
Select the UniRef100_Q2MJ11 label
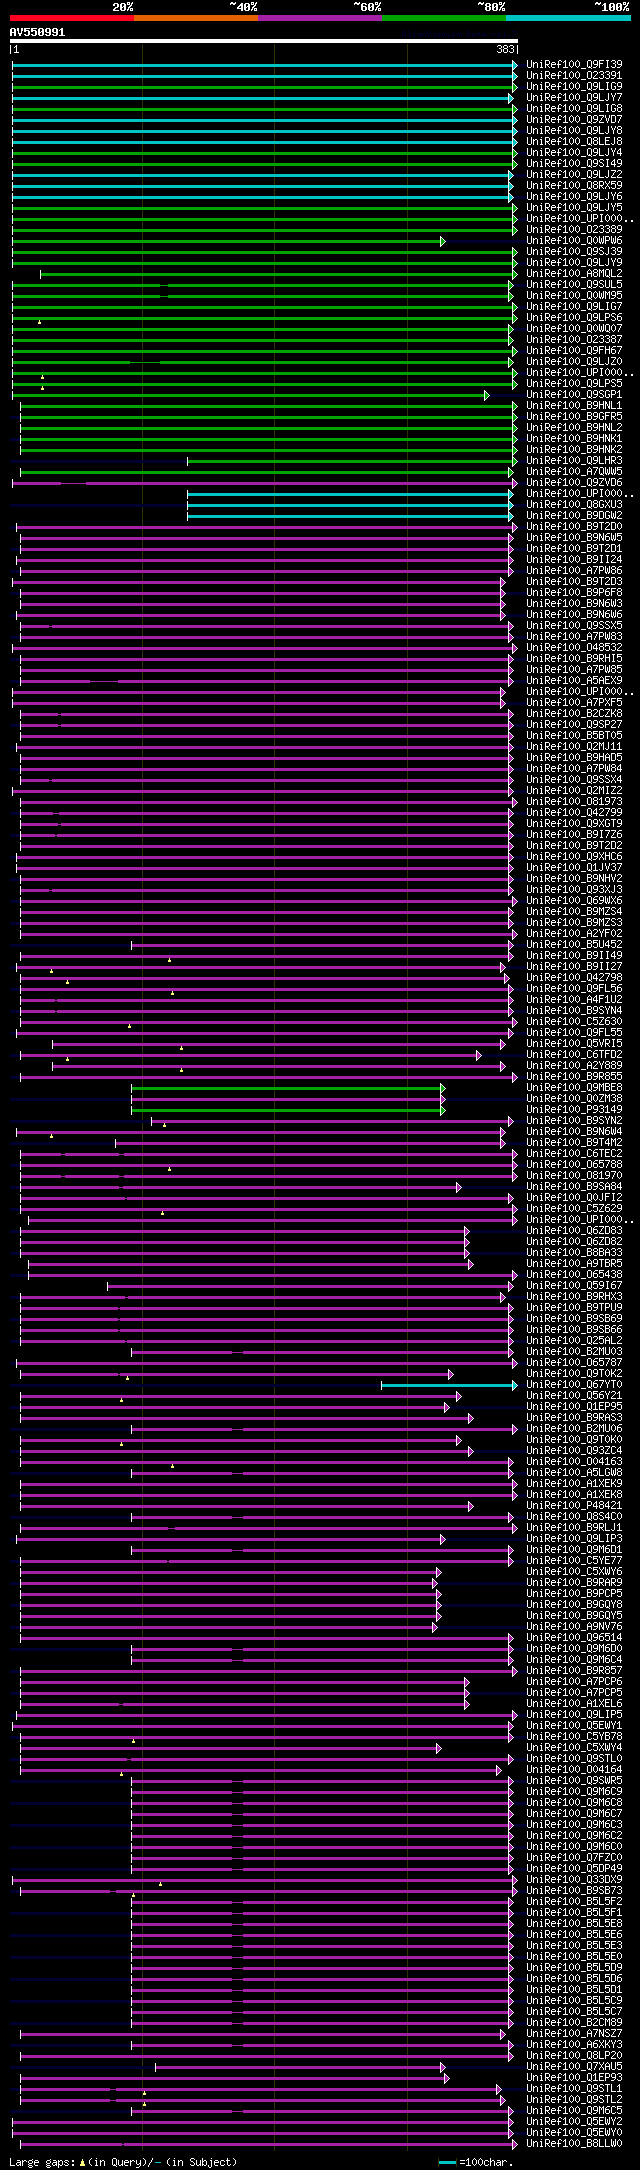(574, 747)
